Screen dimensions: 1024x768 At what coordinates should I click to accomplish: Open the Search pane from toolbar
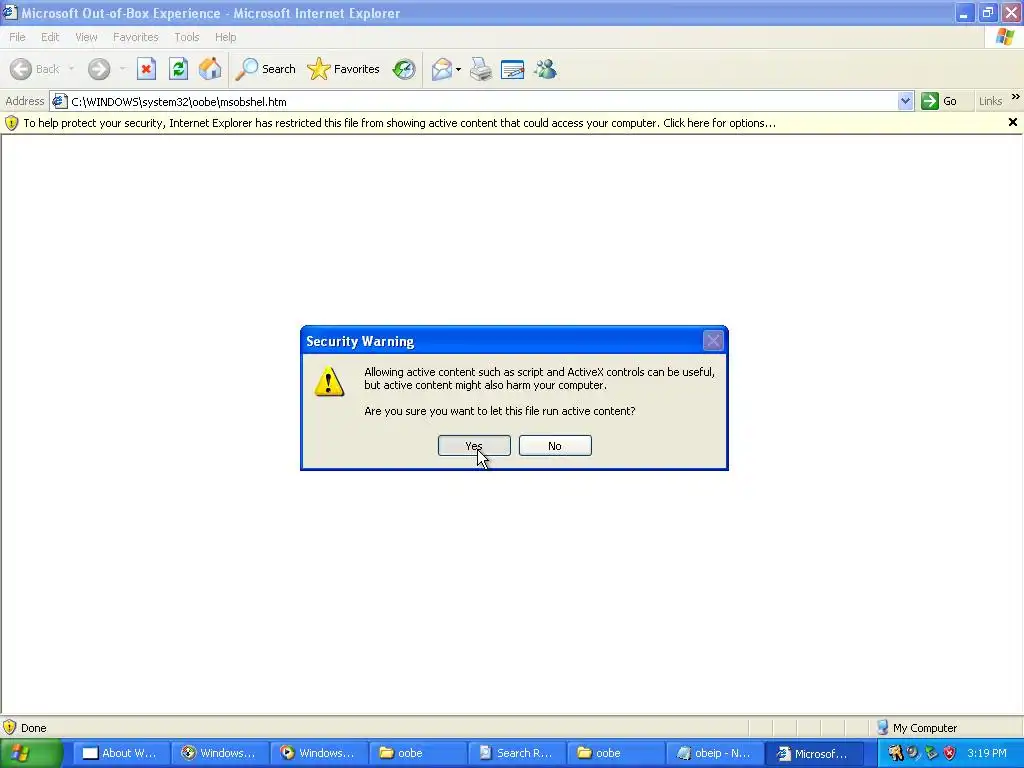tap(265, 69)
